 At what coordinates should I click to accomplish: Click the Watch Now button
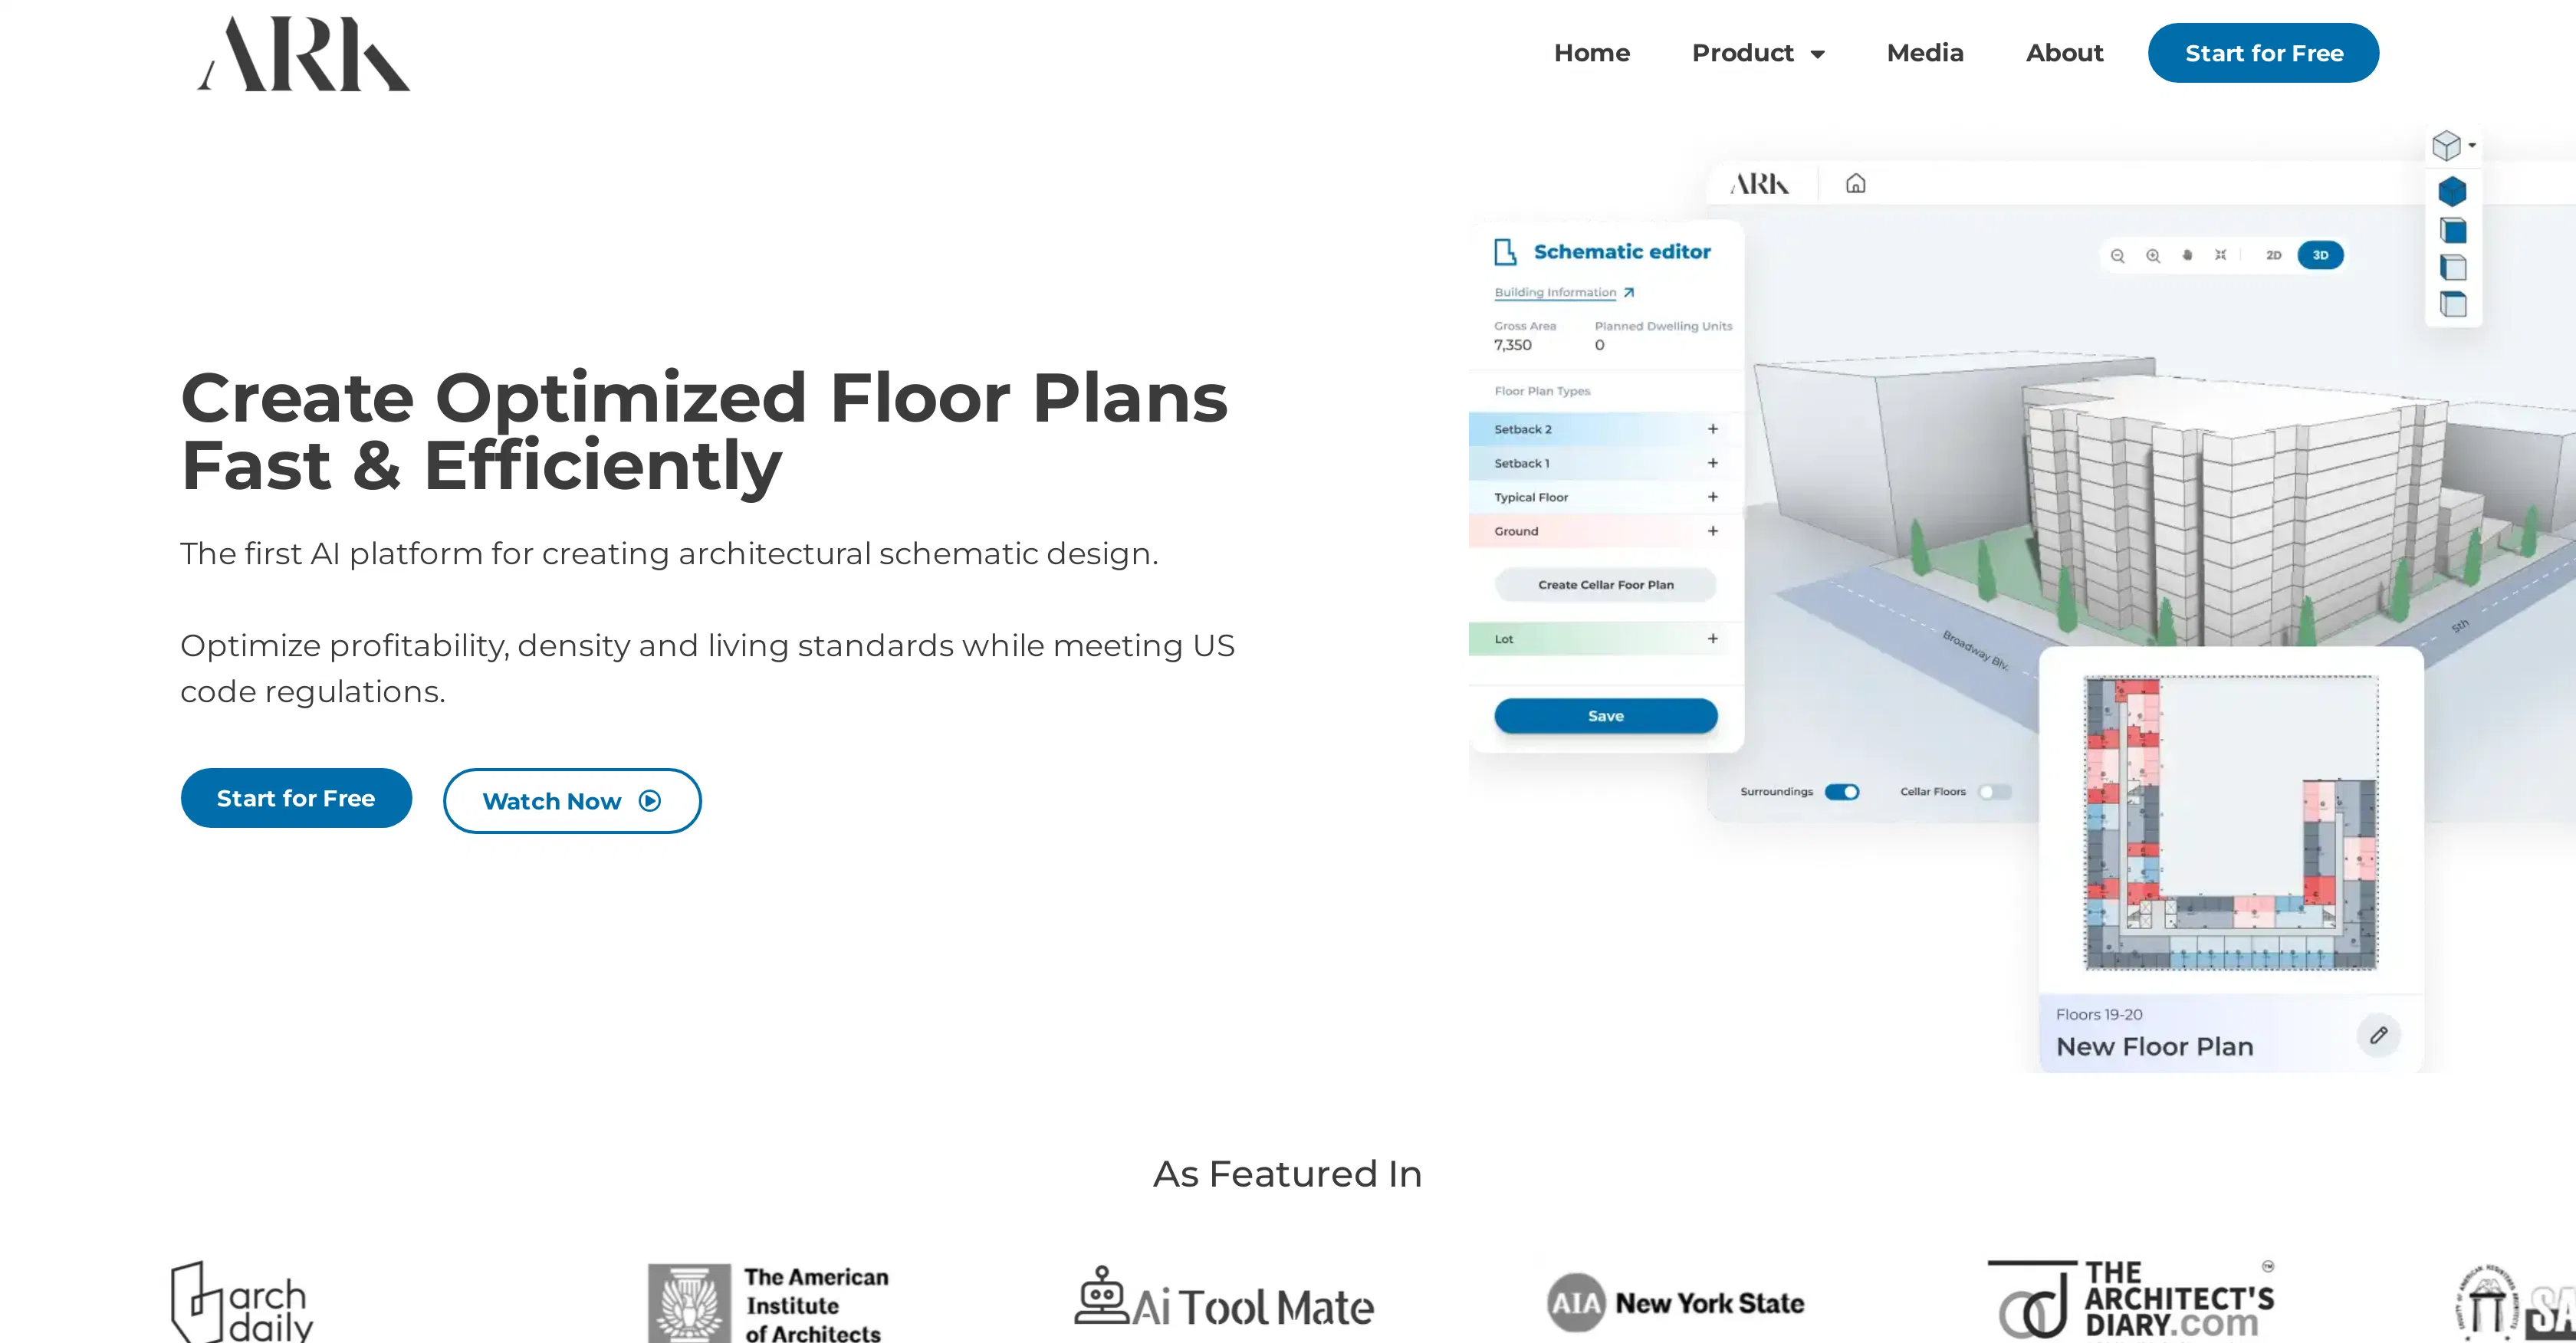click(572, 800)
